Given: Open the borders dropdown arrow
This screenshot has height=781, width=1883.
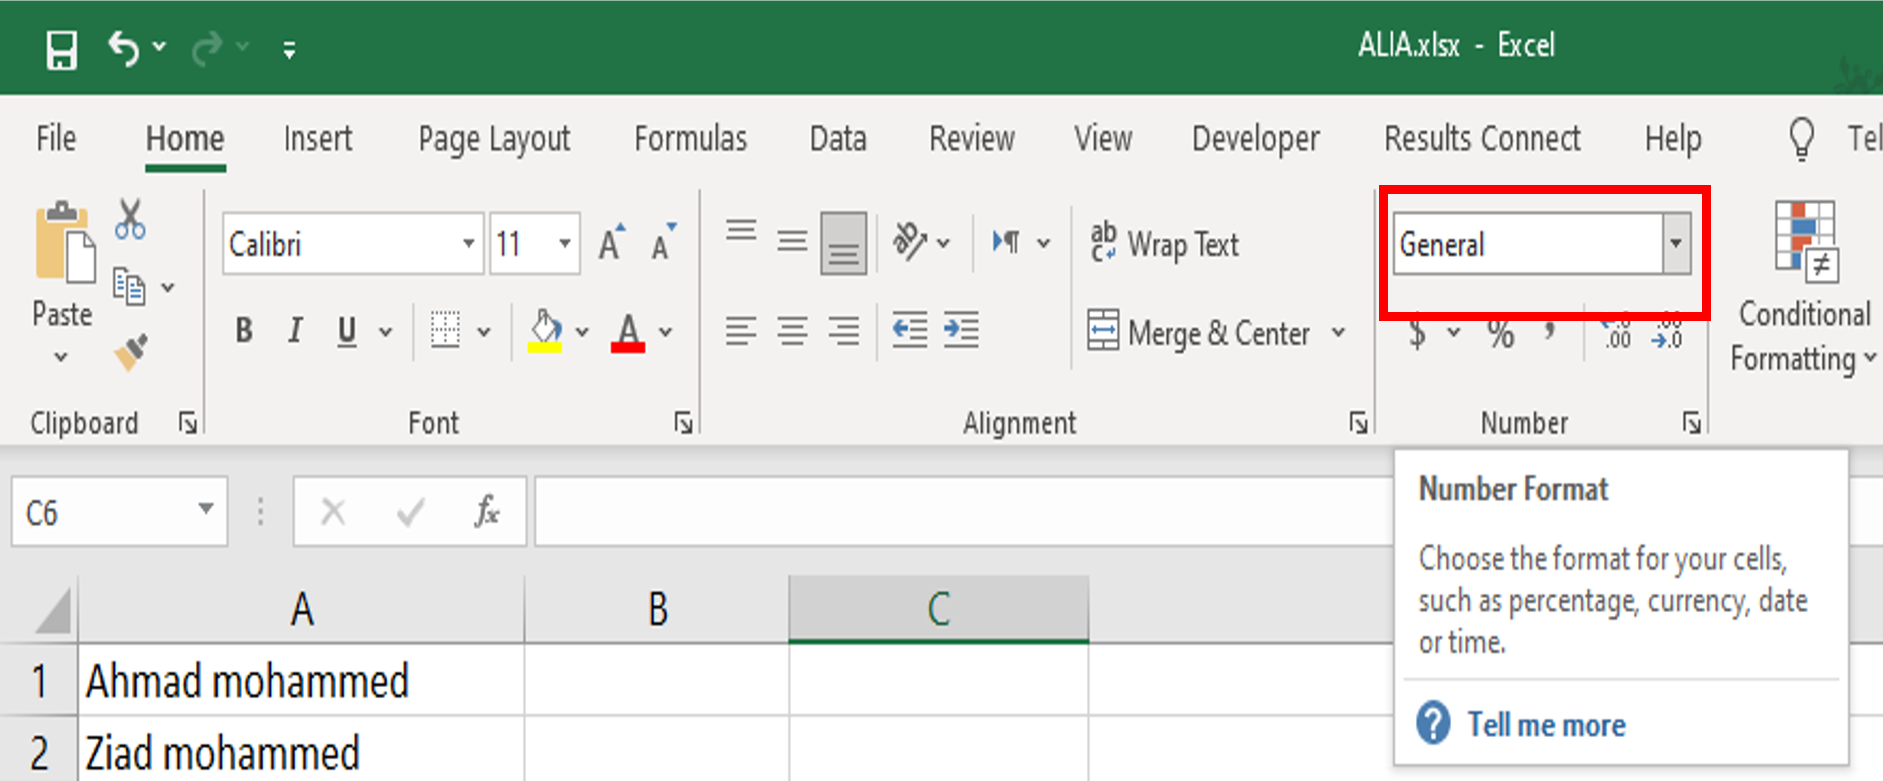Looking at the screenshot, I should [484, 332].
